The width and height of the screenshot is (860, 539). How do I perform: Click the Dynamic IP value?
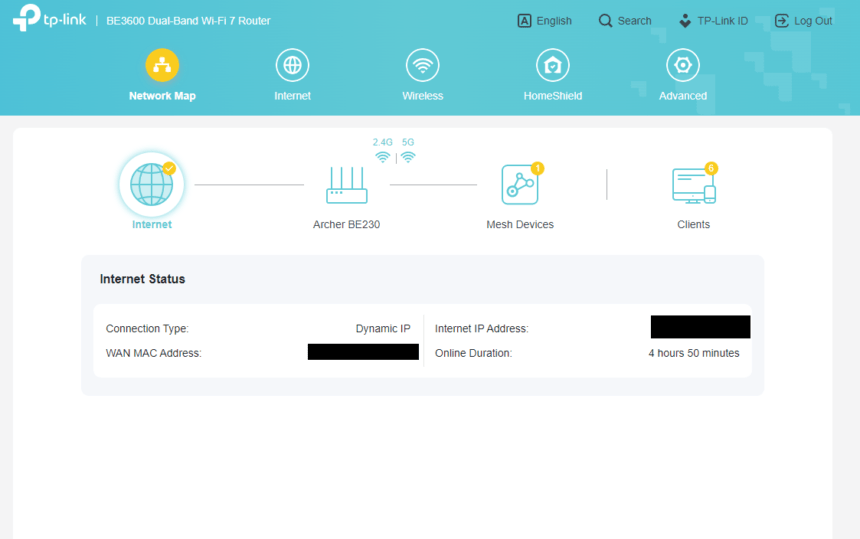[x=383, y=328]
